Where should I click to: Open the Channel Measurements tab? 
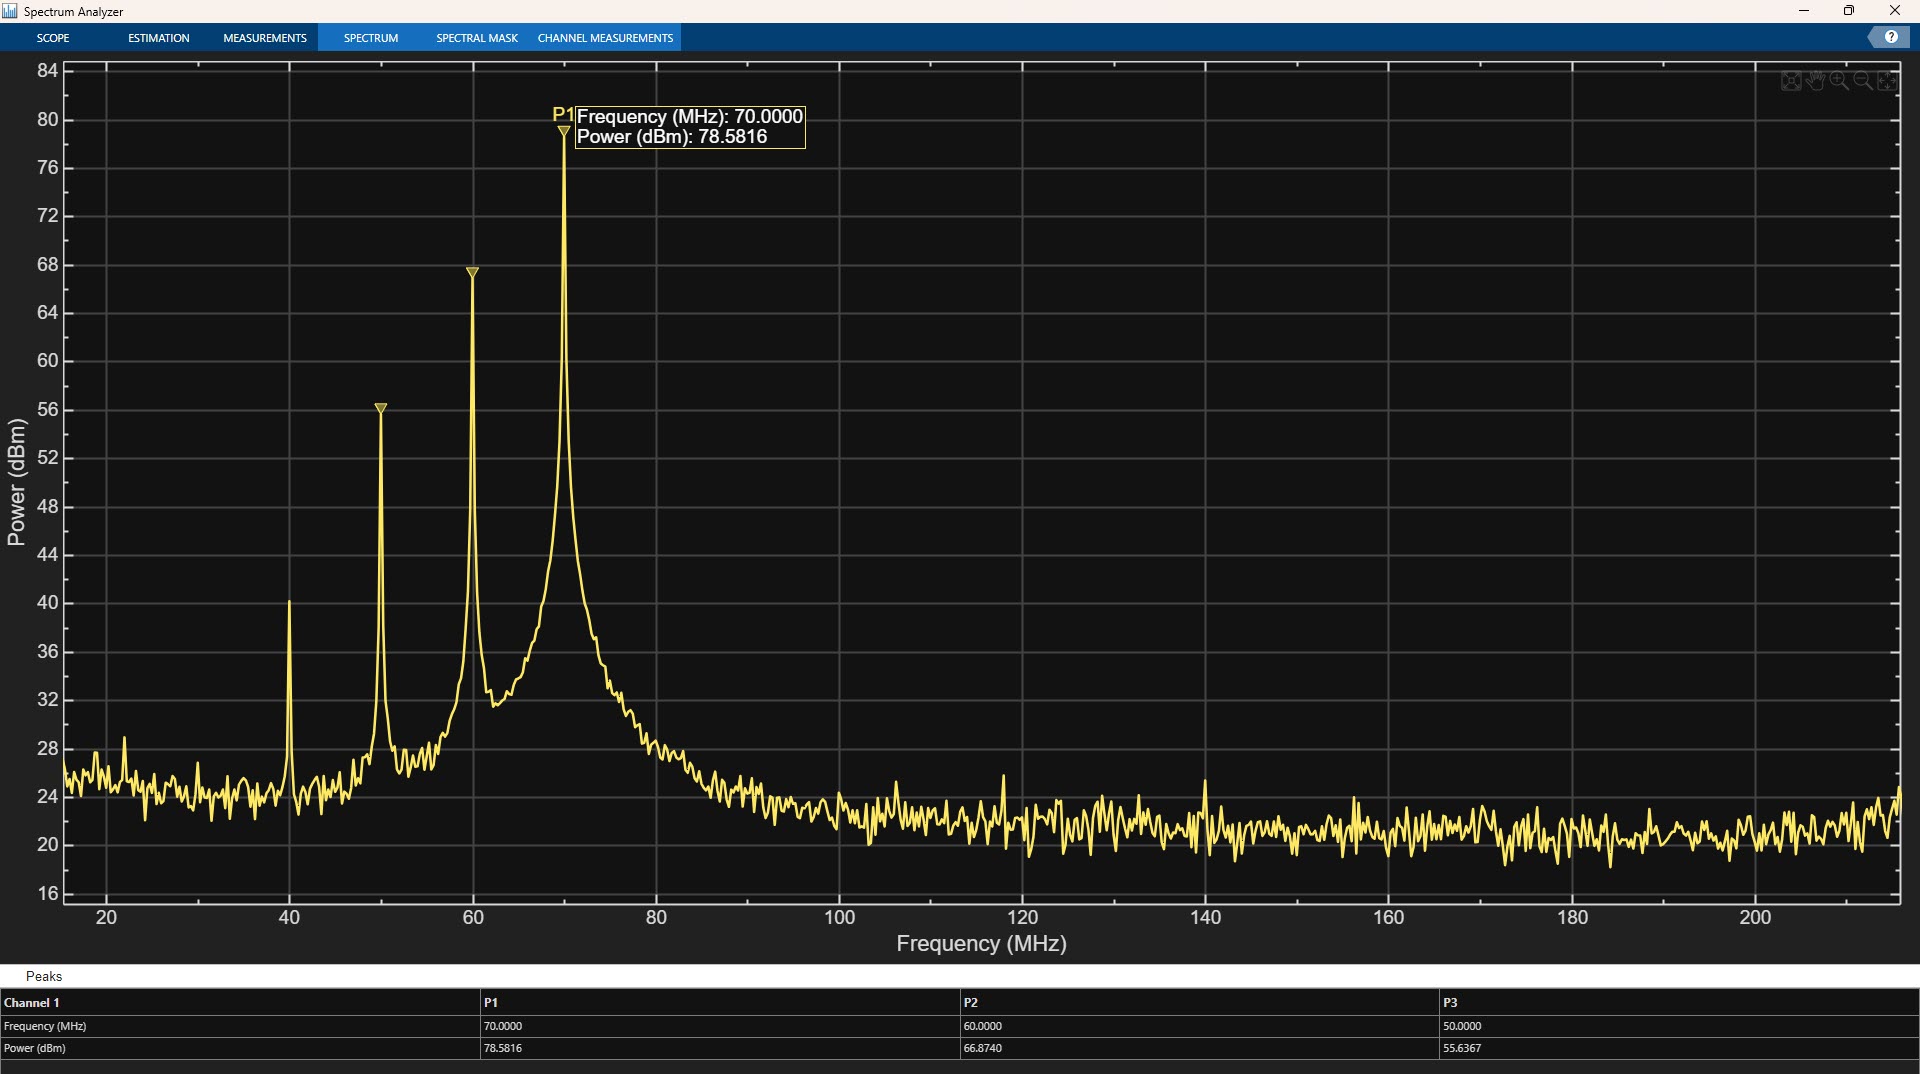[x=605, y=38]
